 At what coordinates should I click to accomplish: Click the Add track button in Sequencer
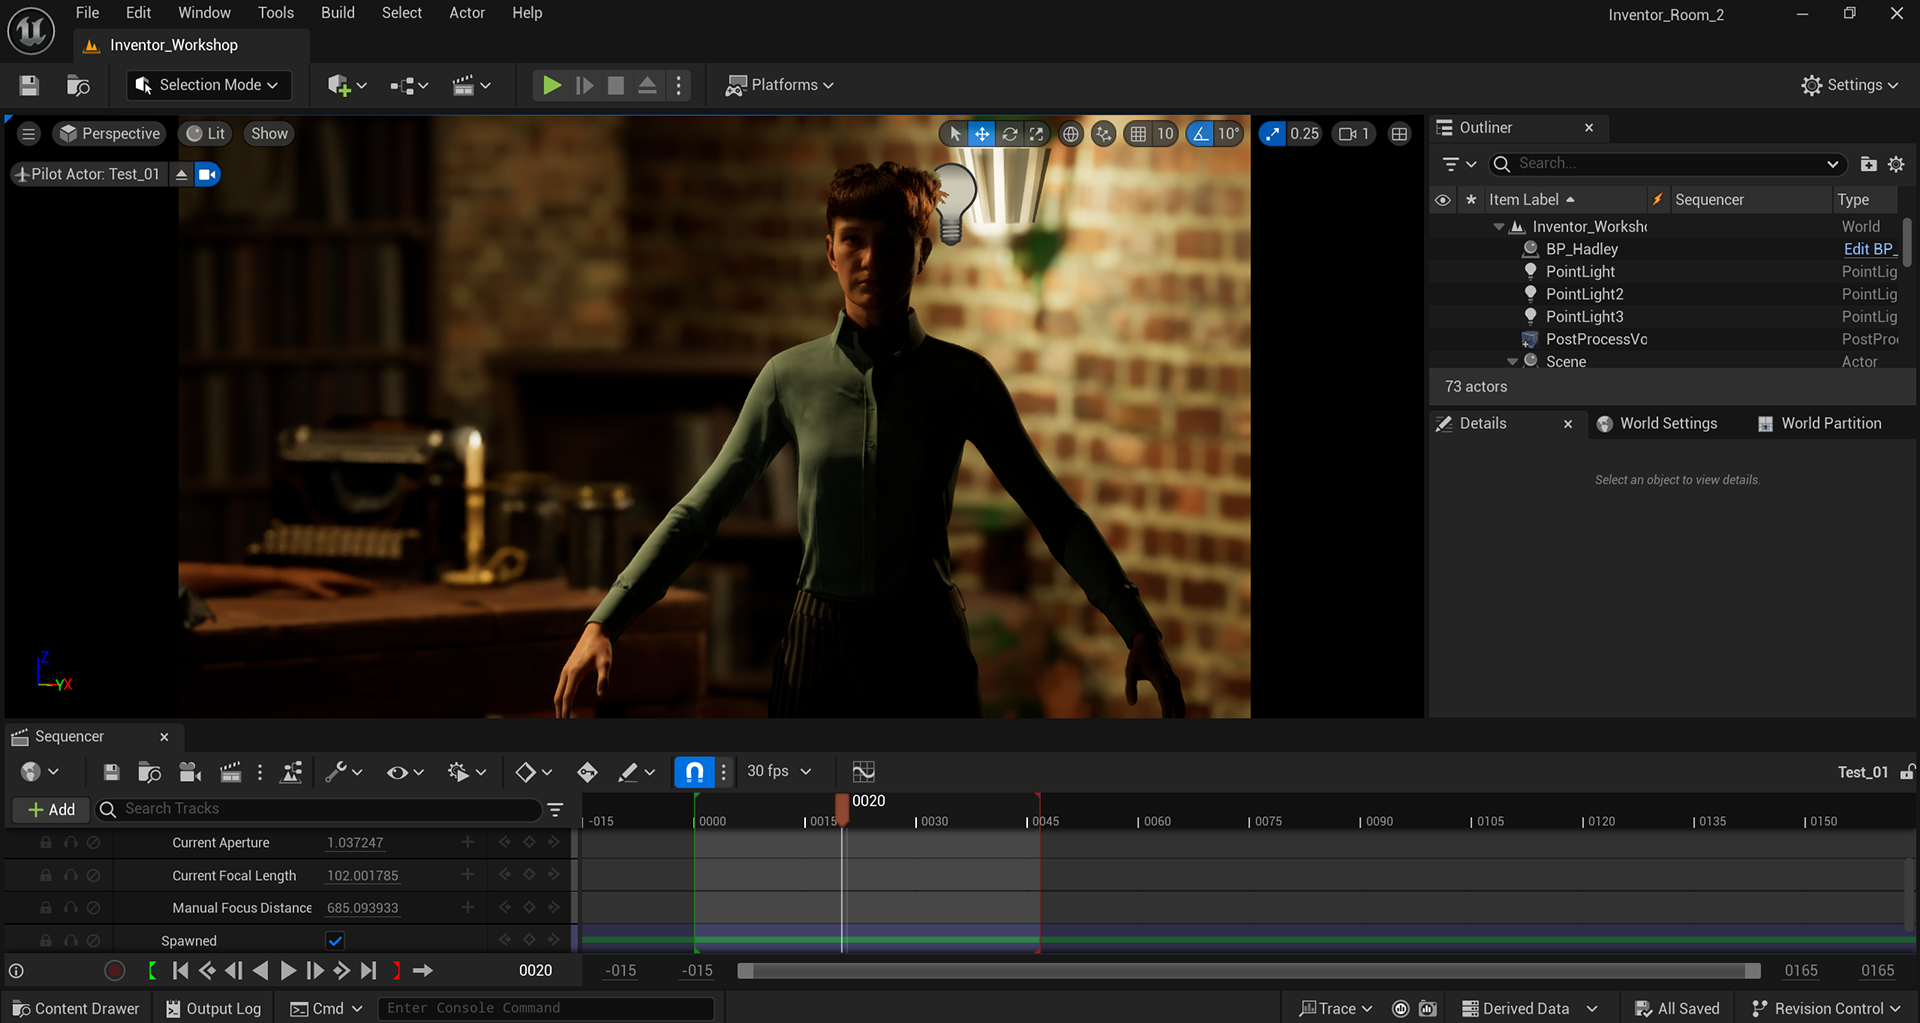pyautogui.click(x=51, y=809)
